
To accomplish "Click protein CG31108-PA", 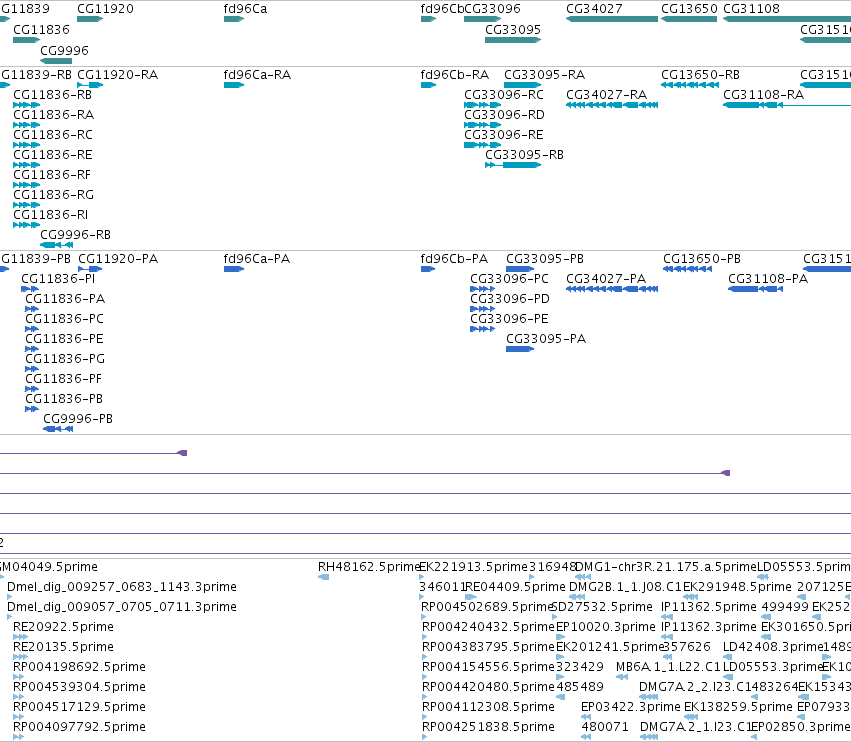I will [x=755, y=289].
